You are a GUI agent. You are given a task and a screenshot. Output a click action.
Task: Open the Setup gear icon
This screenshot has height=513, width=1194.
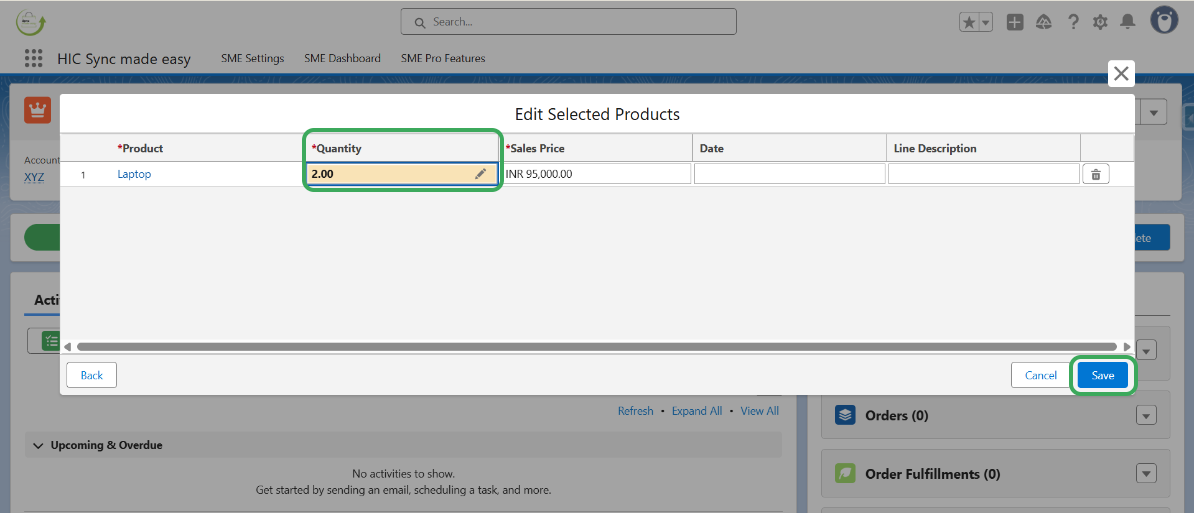1100,22
